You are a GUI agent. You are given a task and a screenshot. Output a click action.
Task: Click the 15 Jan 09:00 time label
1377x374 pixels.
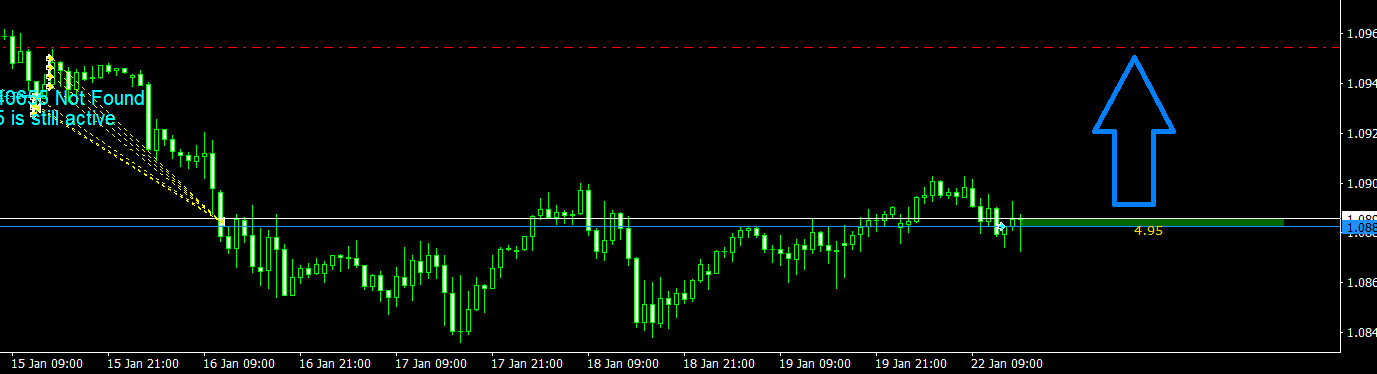click(x=47, y=364)
